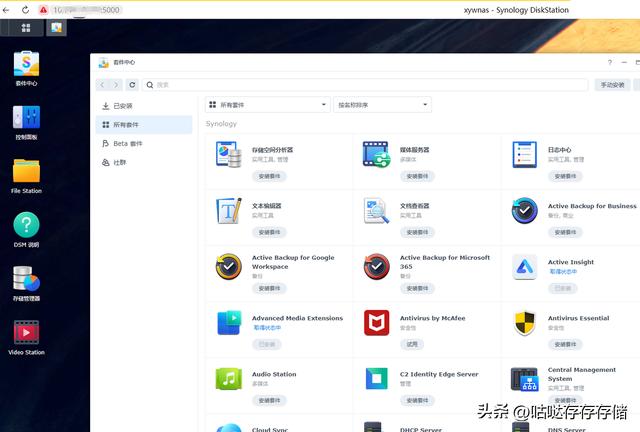Open Audio Station package icon
This screenshot has width=640, height=432.
pos(229,379)
